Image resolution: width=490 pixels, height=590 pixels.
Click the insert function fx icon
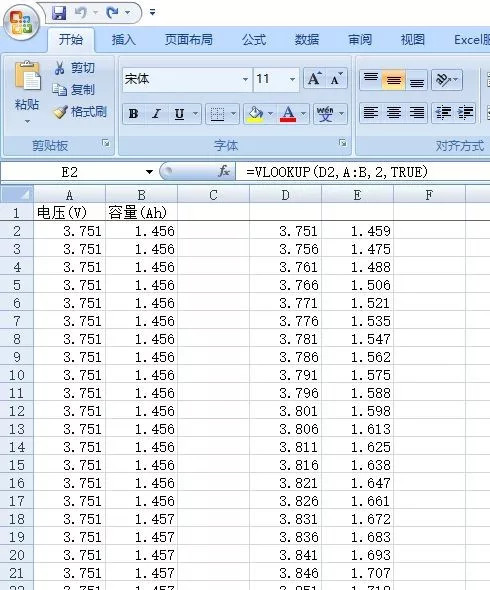click(x=224, y=172)
